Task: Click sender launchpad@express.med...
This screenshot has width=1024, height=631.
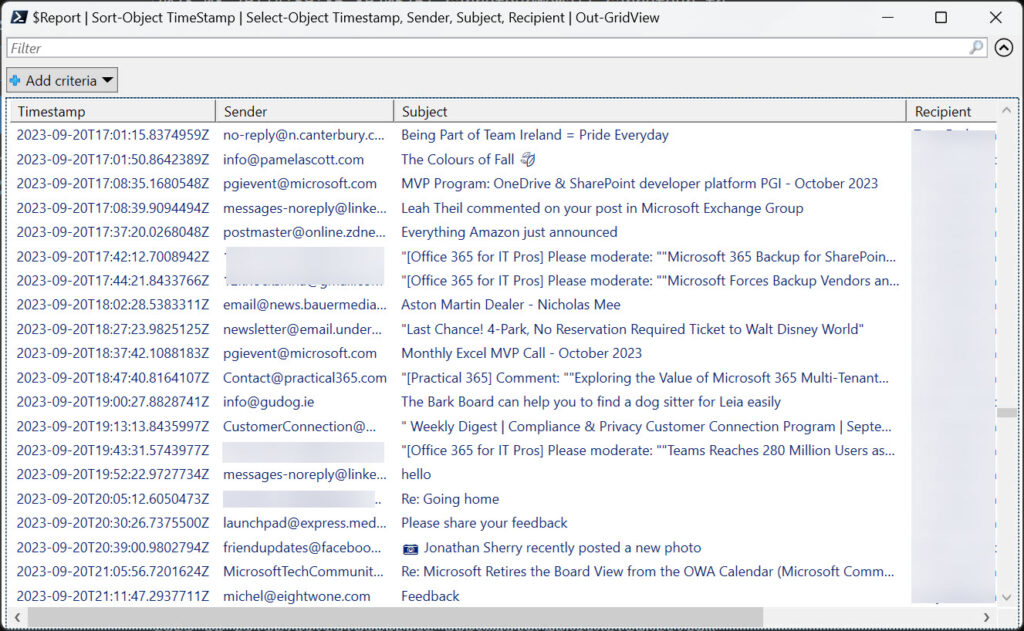Action: (x=305, y=523)
